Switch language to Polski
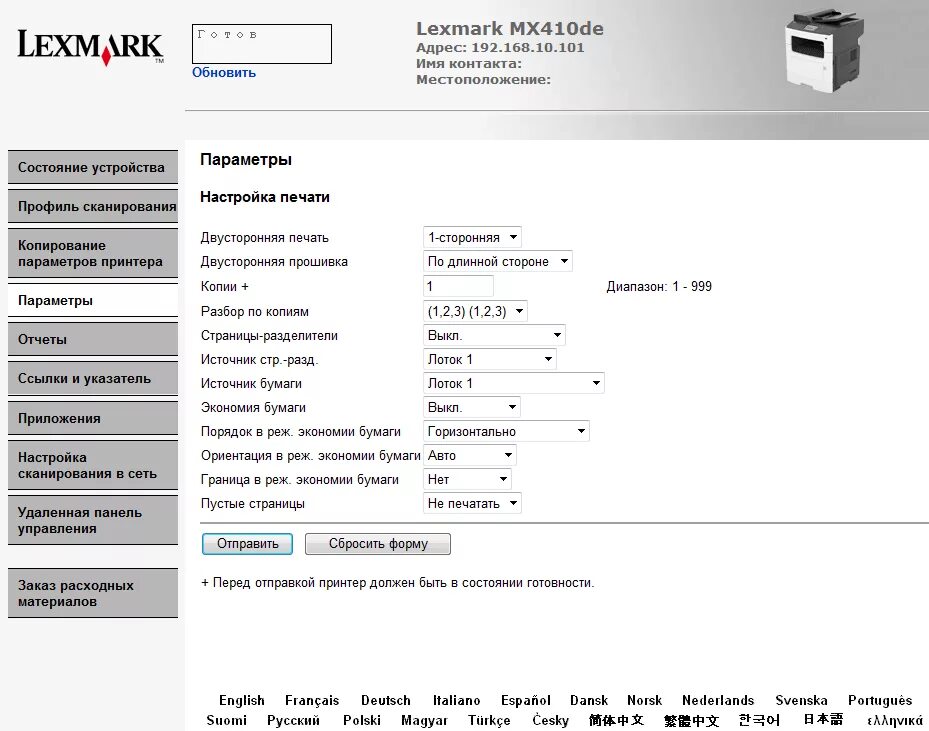Viewport: 929px width, 731px height. point(361,720)
